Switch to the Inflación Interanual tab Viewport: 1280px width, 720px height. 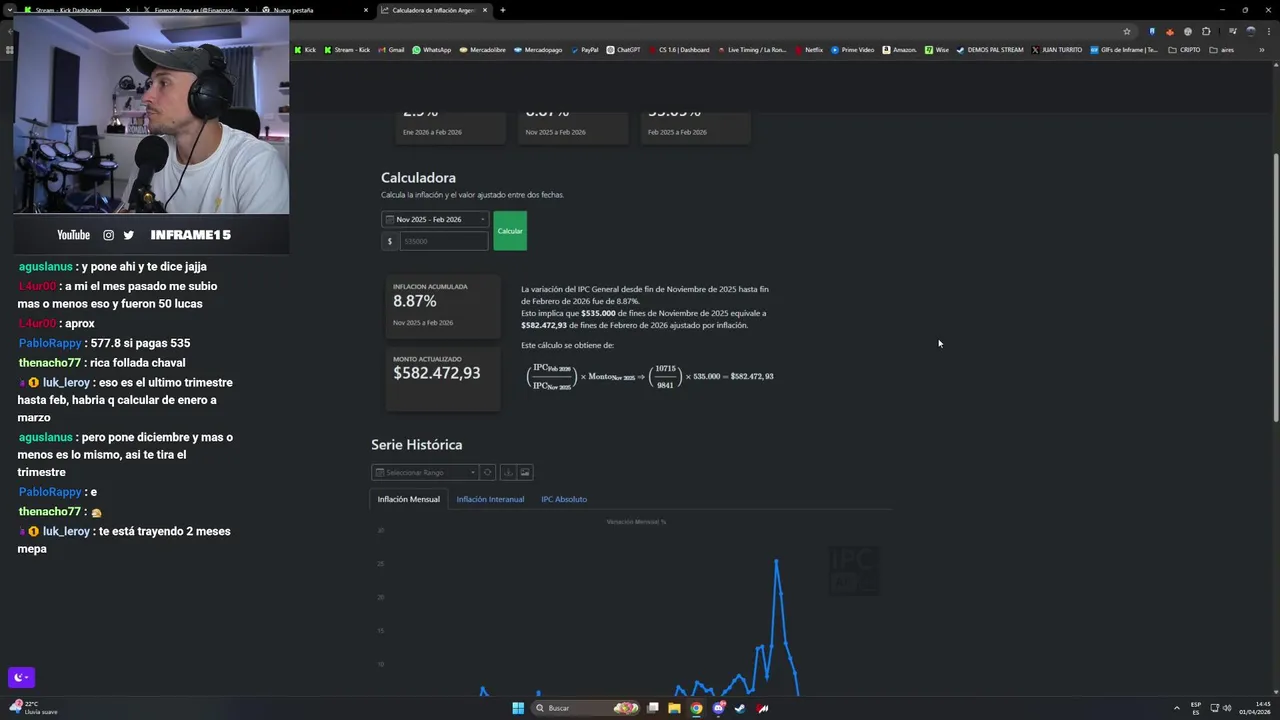pyautogui.click(x=490, y=499)
